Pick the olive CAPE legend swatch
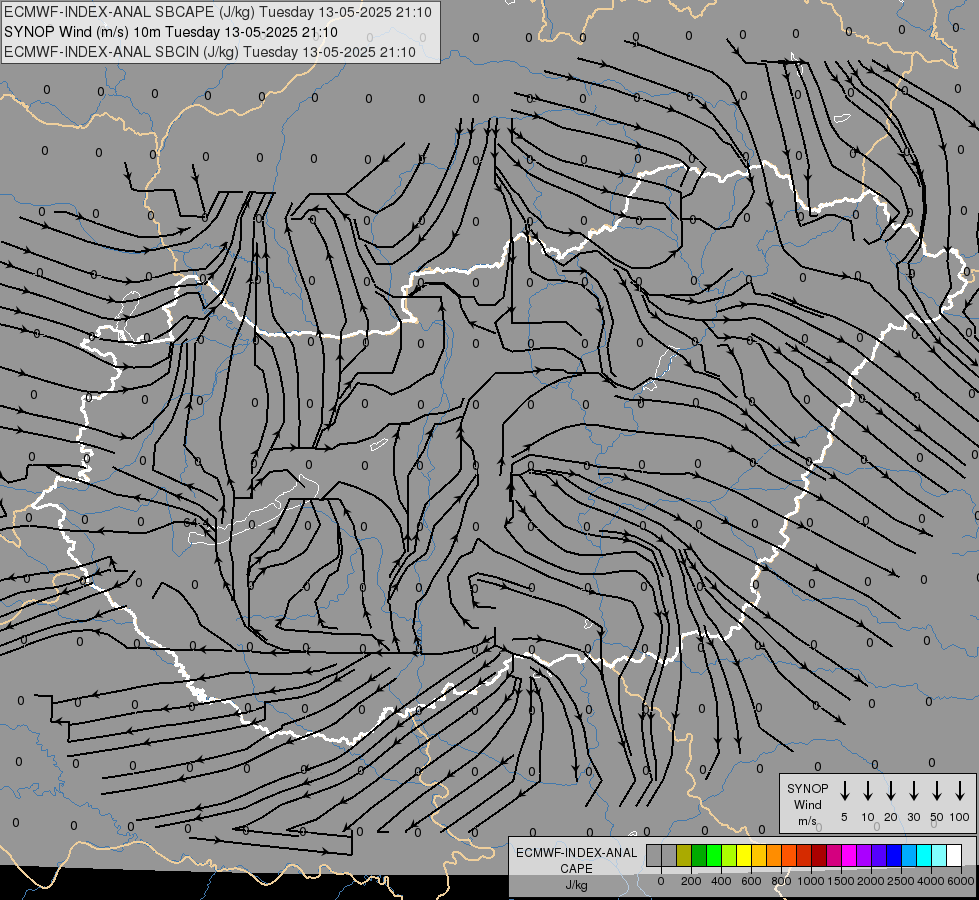This screenshot has width=979, height=900. click(x=684, y=855)
